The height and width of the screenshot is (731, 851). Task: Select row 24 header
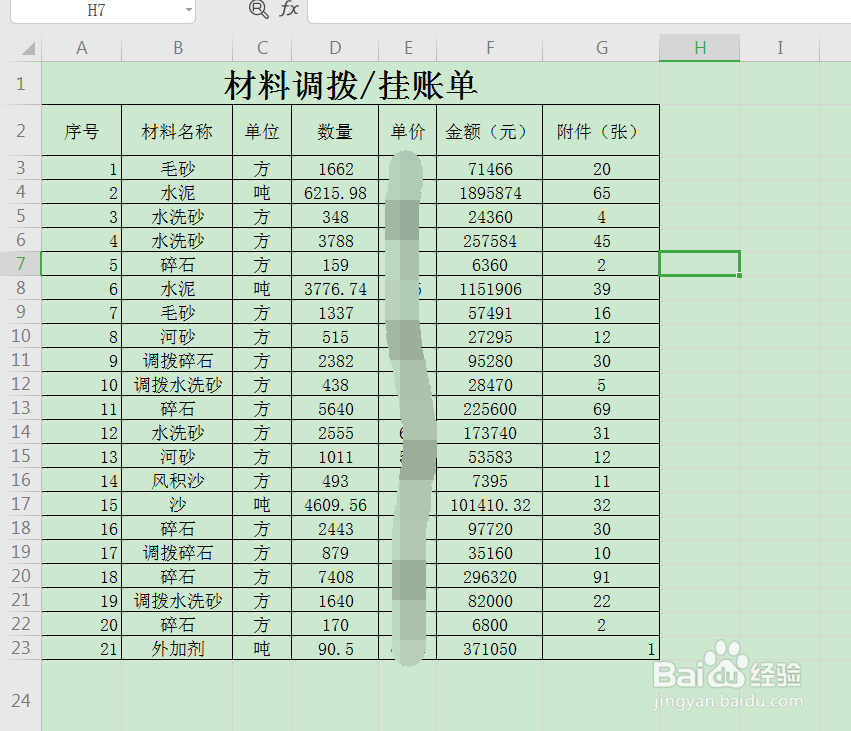point(21,700)
